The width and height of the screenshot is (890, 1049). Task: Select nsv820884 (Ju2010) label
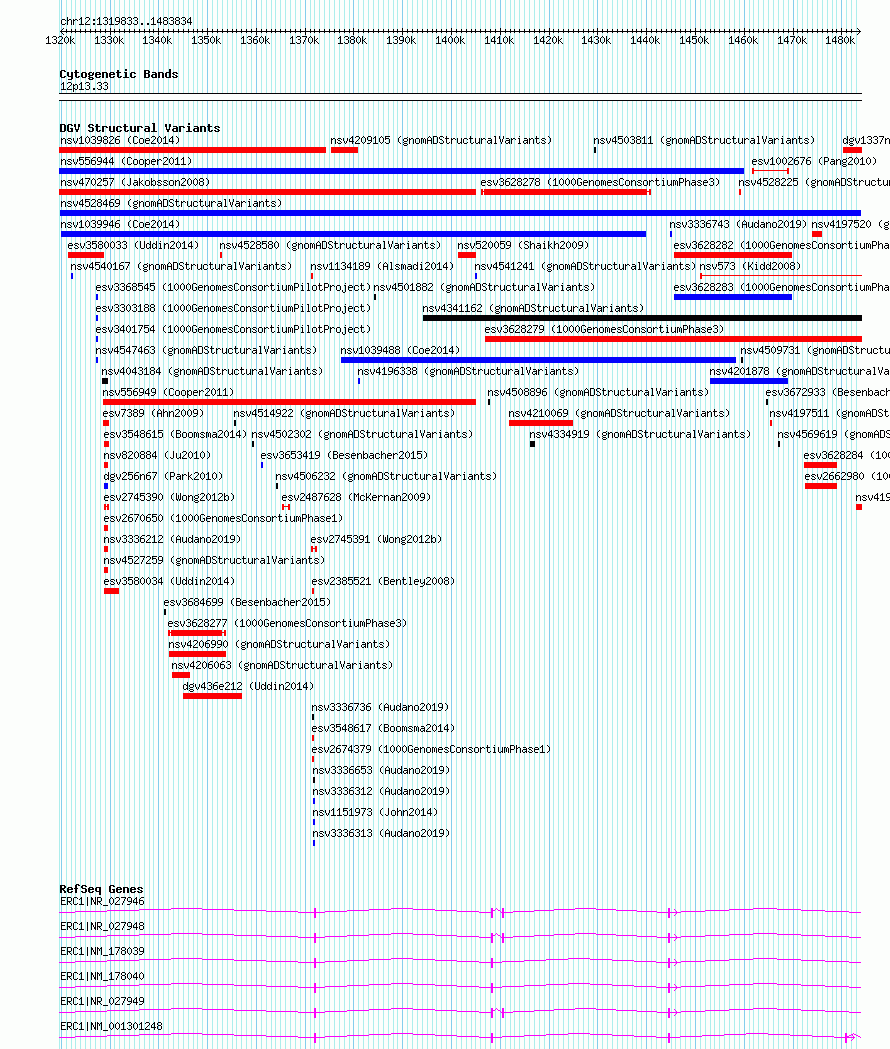tap(157, 456)
